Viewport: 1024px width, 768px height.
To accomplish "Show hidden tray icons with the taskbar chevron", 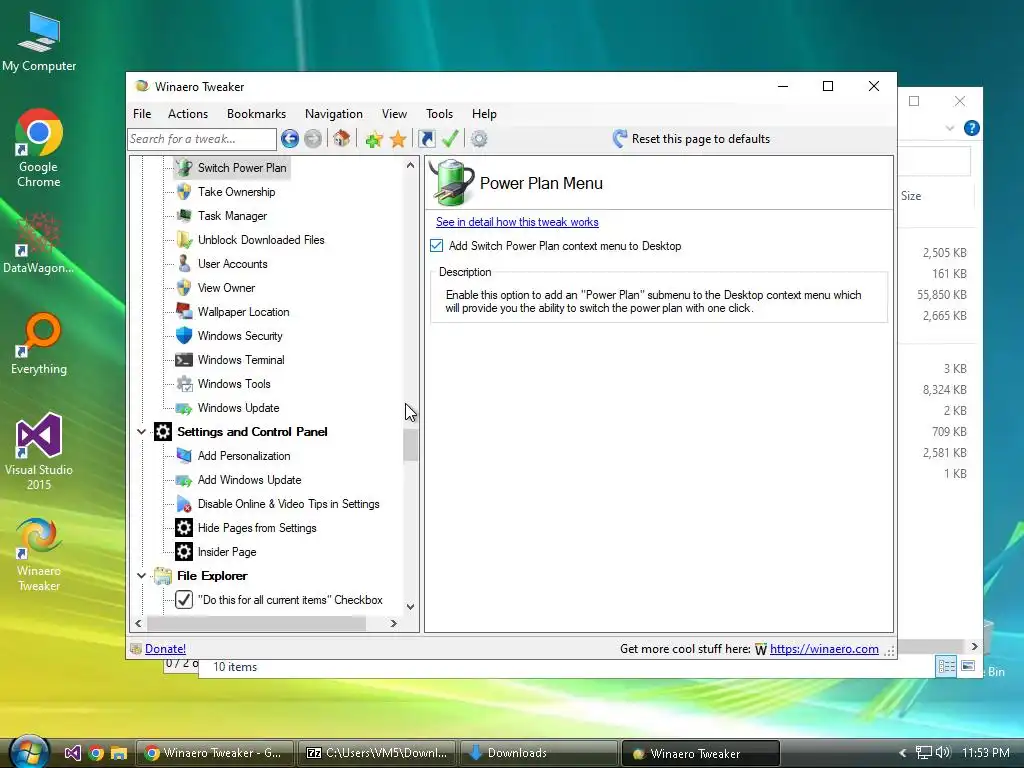I will click(x=903, y=753).
